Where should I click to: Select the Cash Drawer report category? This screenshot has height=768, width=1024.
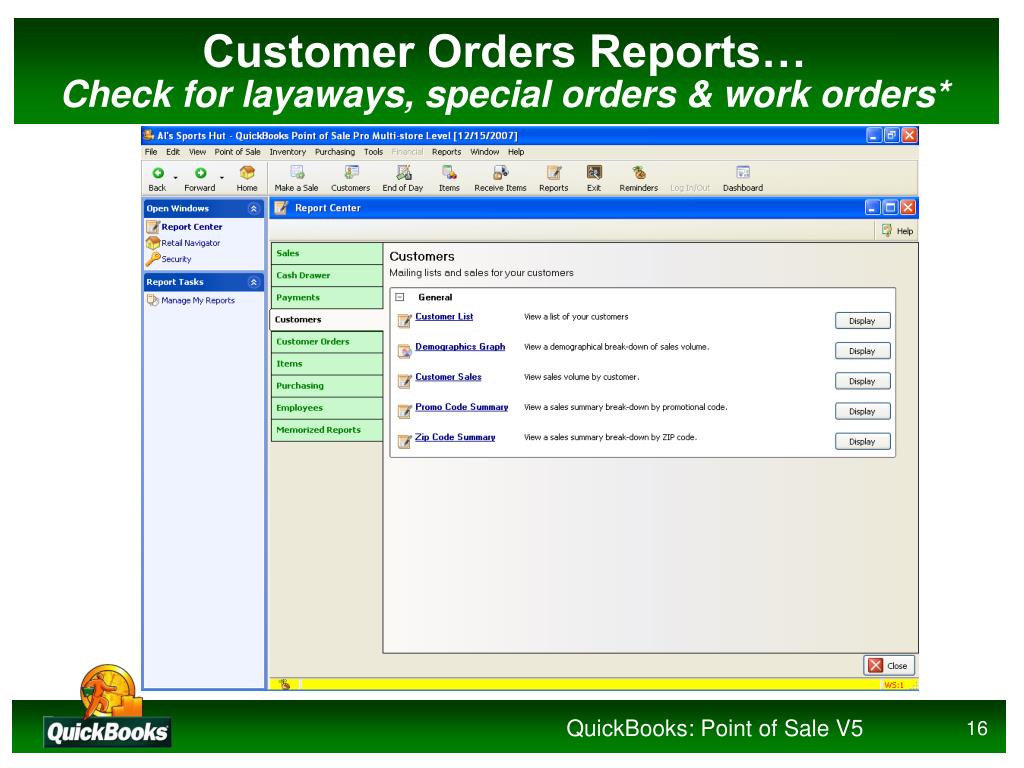[x=327, y=276]
